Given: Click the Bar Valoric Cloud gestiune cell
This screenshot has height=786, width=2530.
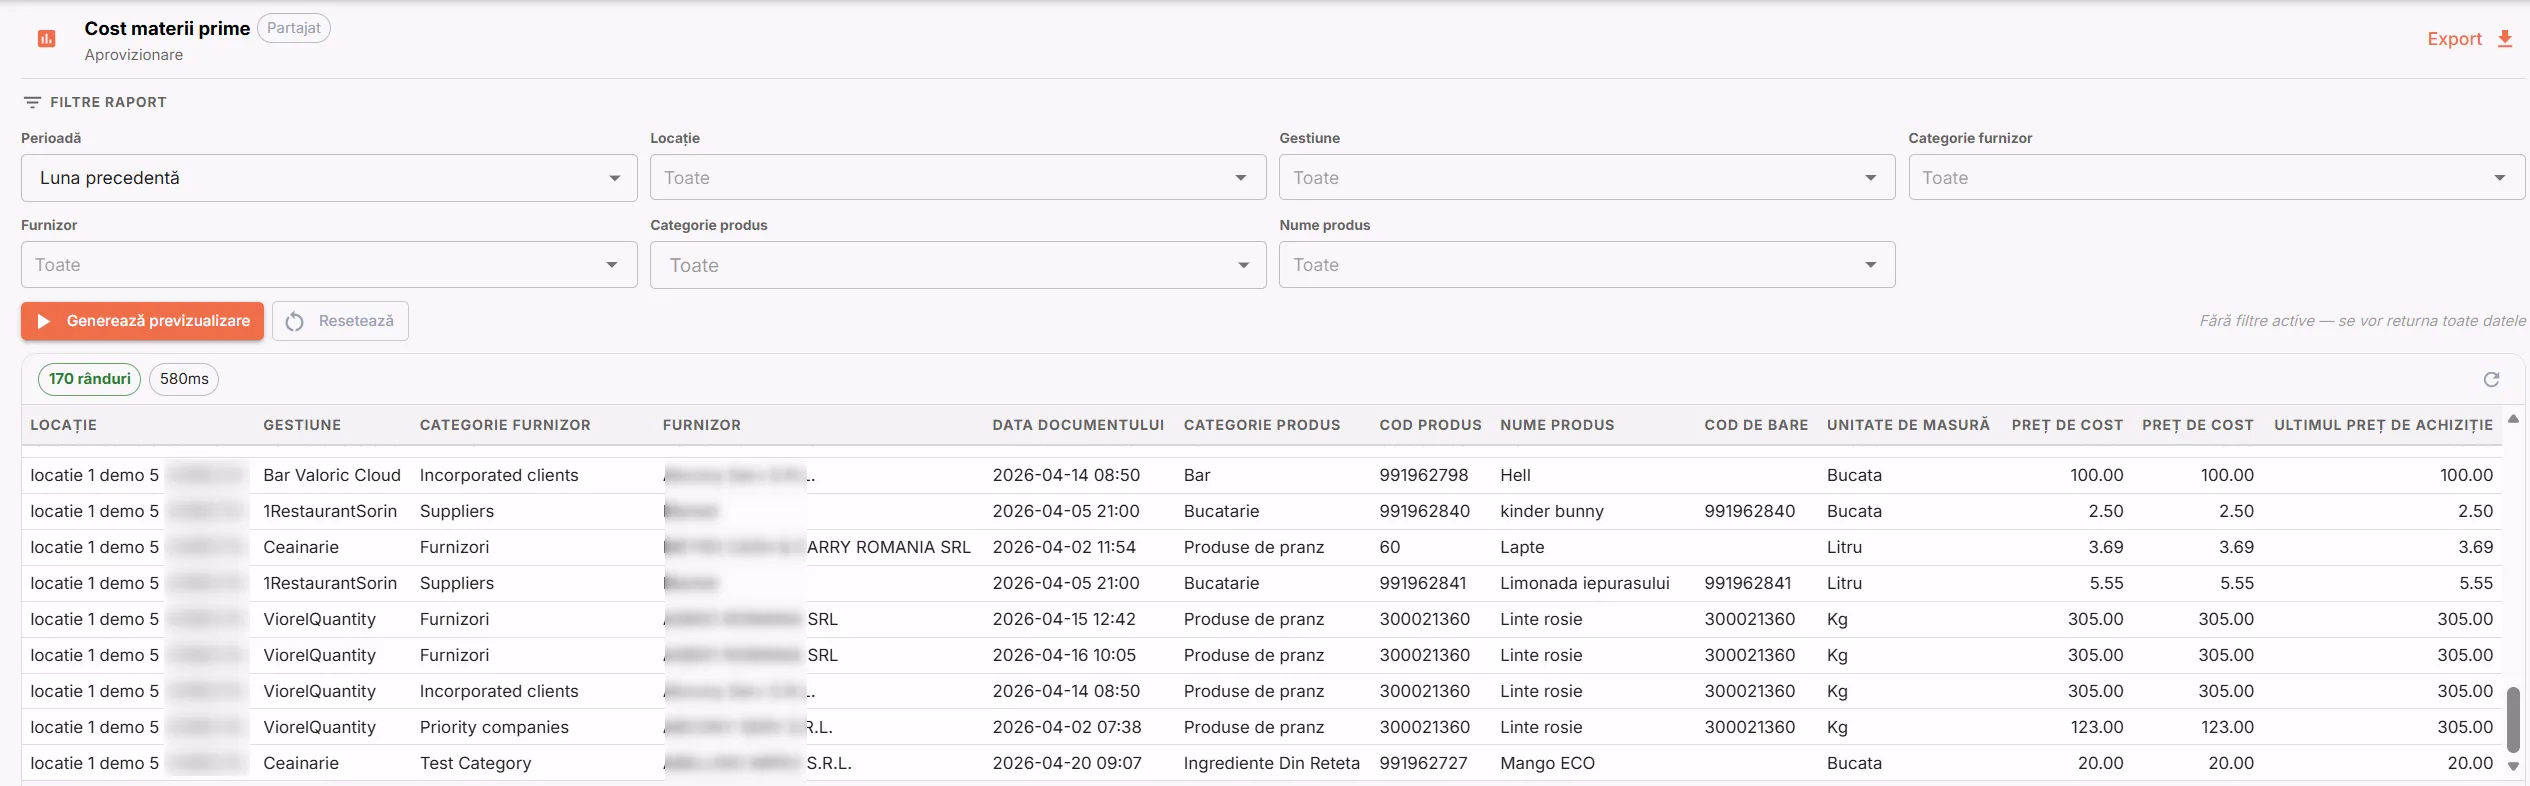Looking at the screenshot, I should [x=332, y=475].
